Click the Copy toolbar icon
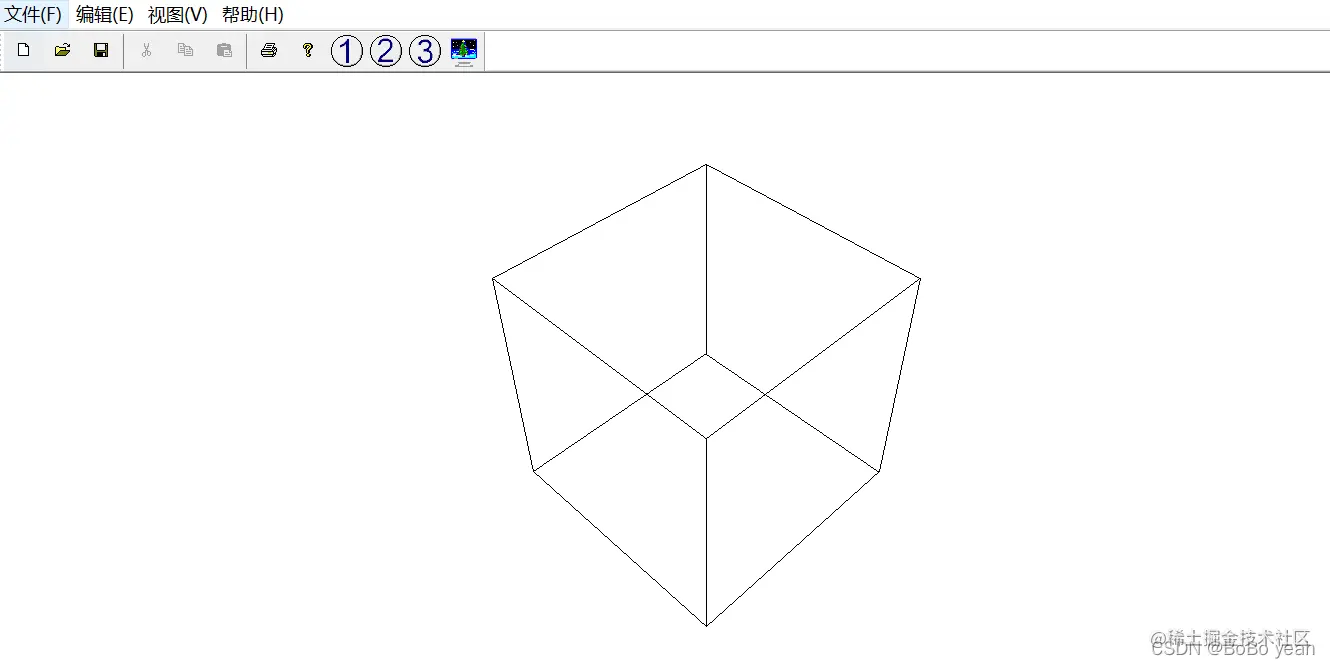 [185, 50]
